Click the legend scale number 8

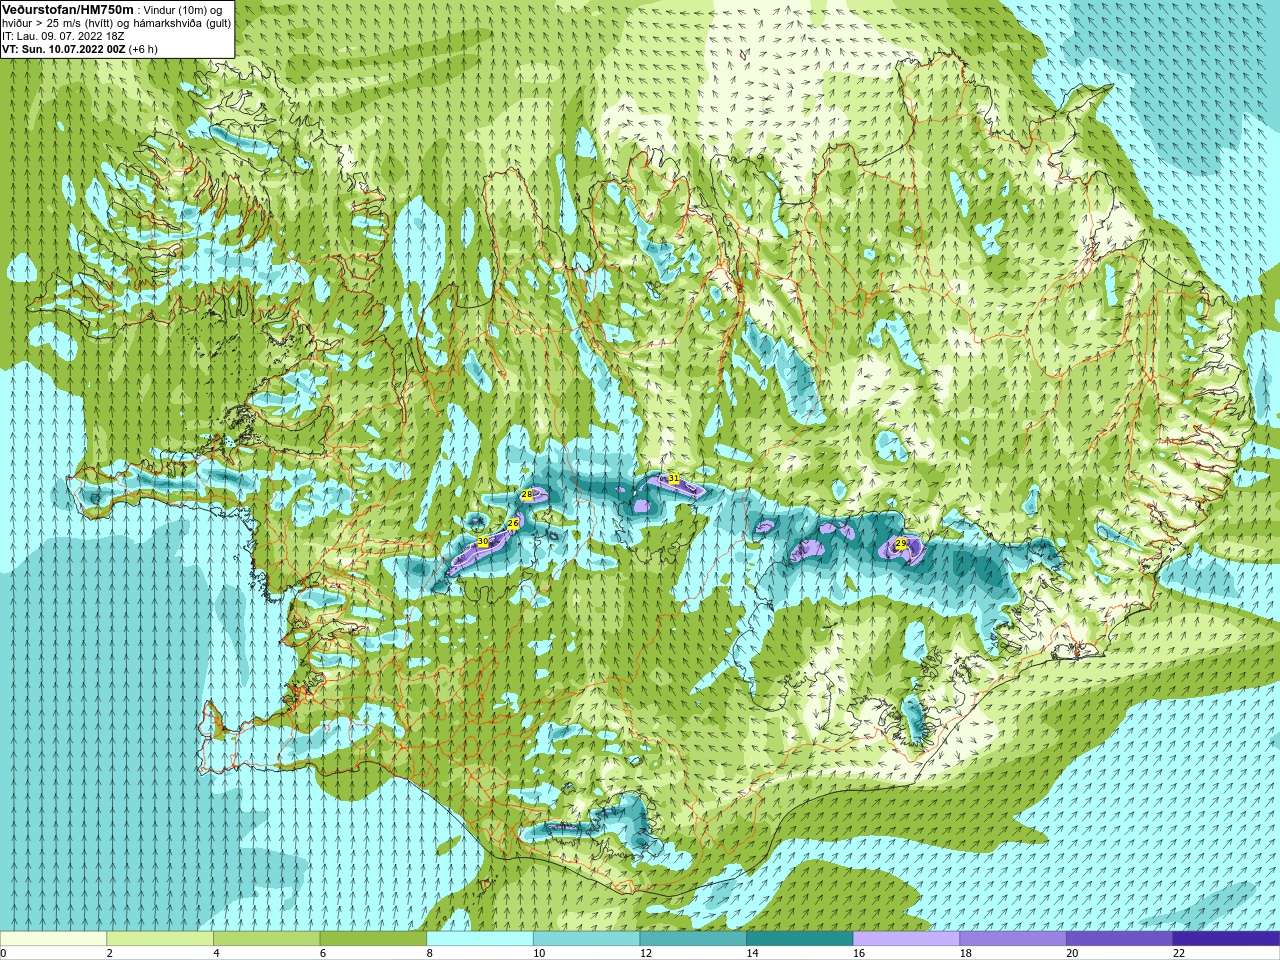430,953
